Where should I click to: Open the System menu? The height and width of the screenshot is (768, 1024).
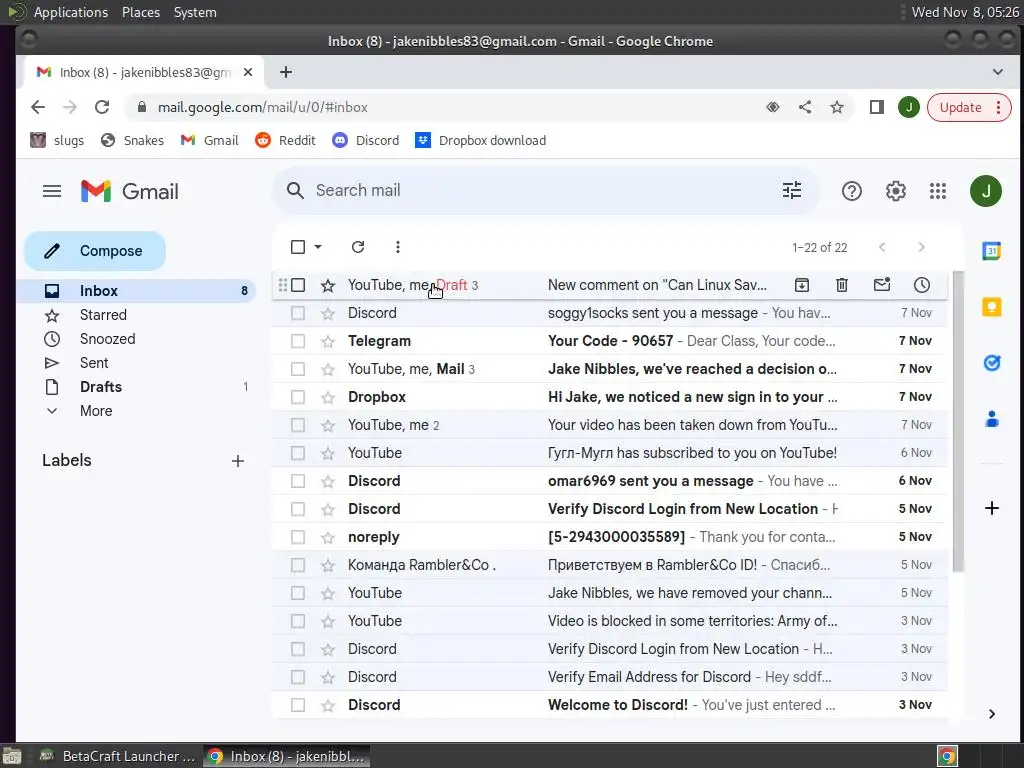pos(195,12)
